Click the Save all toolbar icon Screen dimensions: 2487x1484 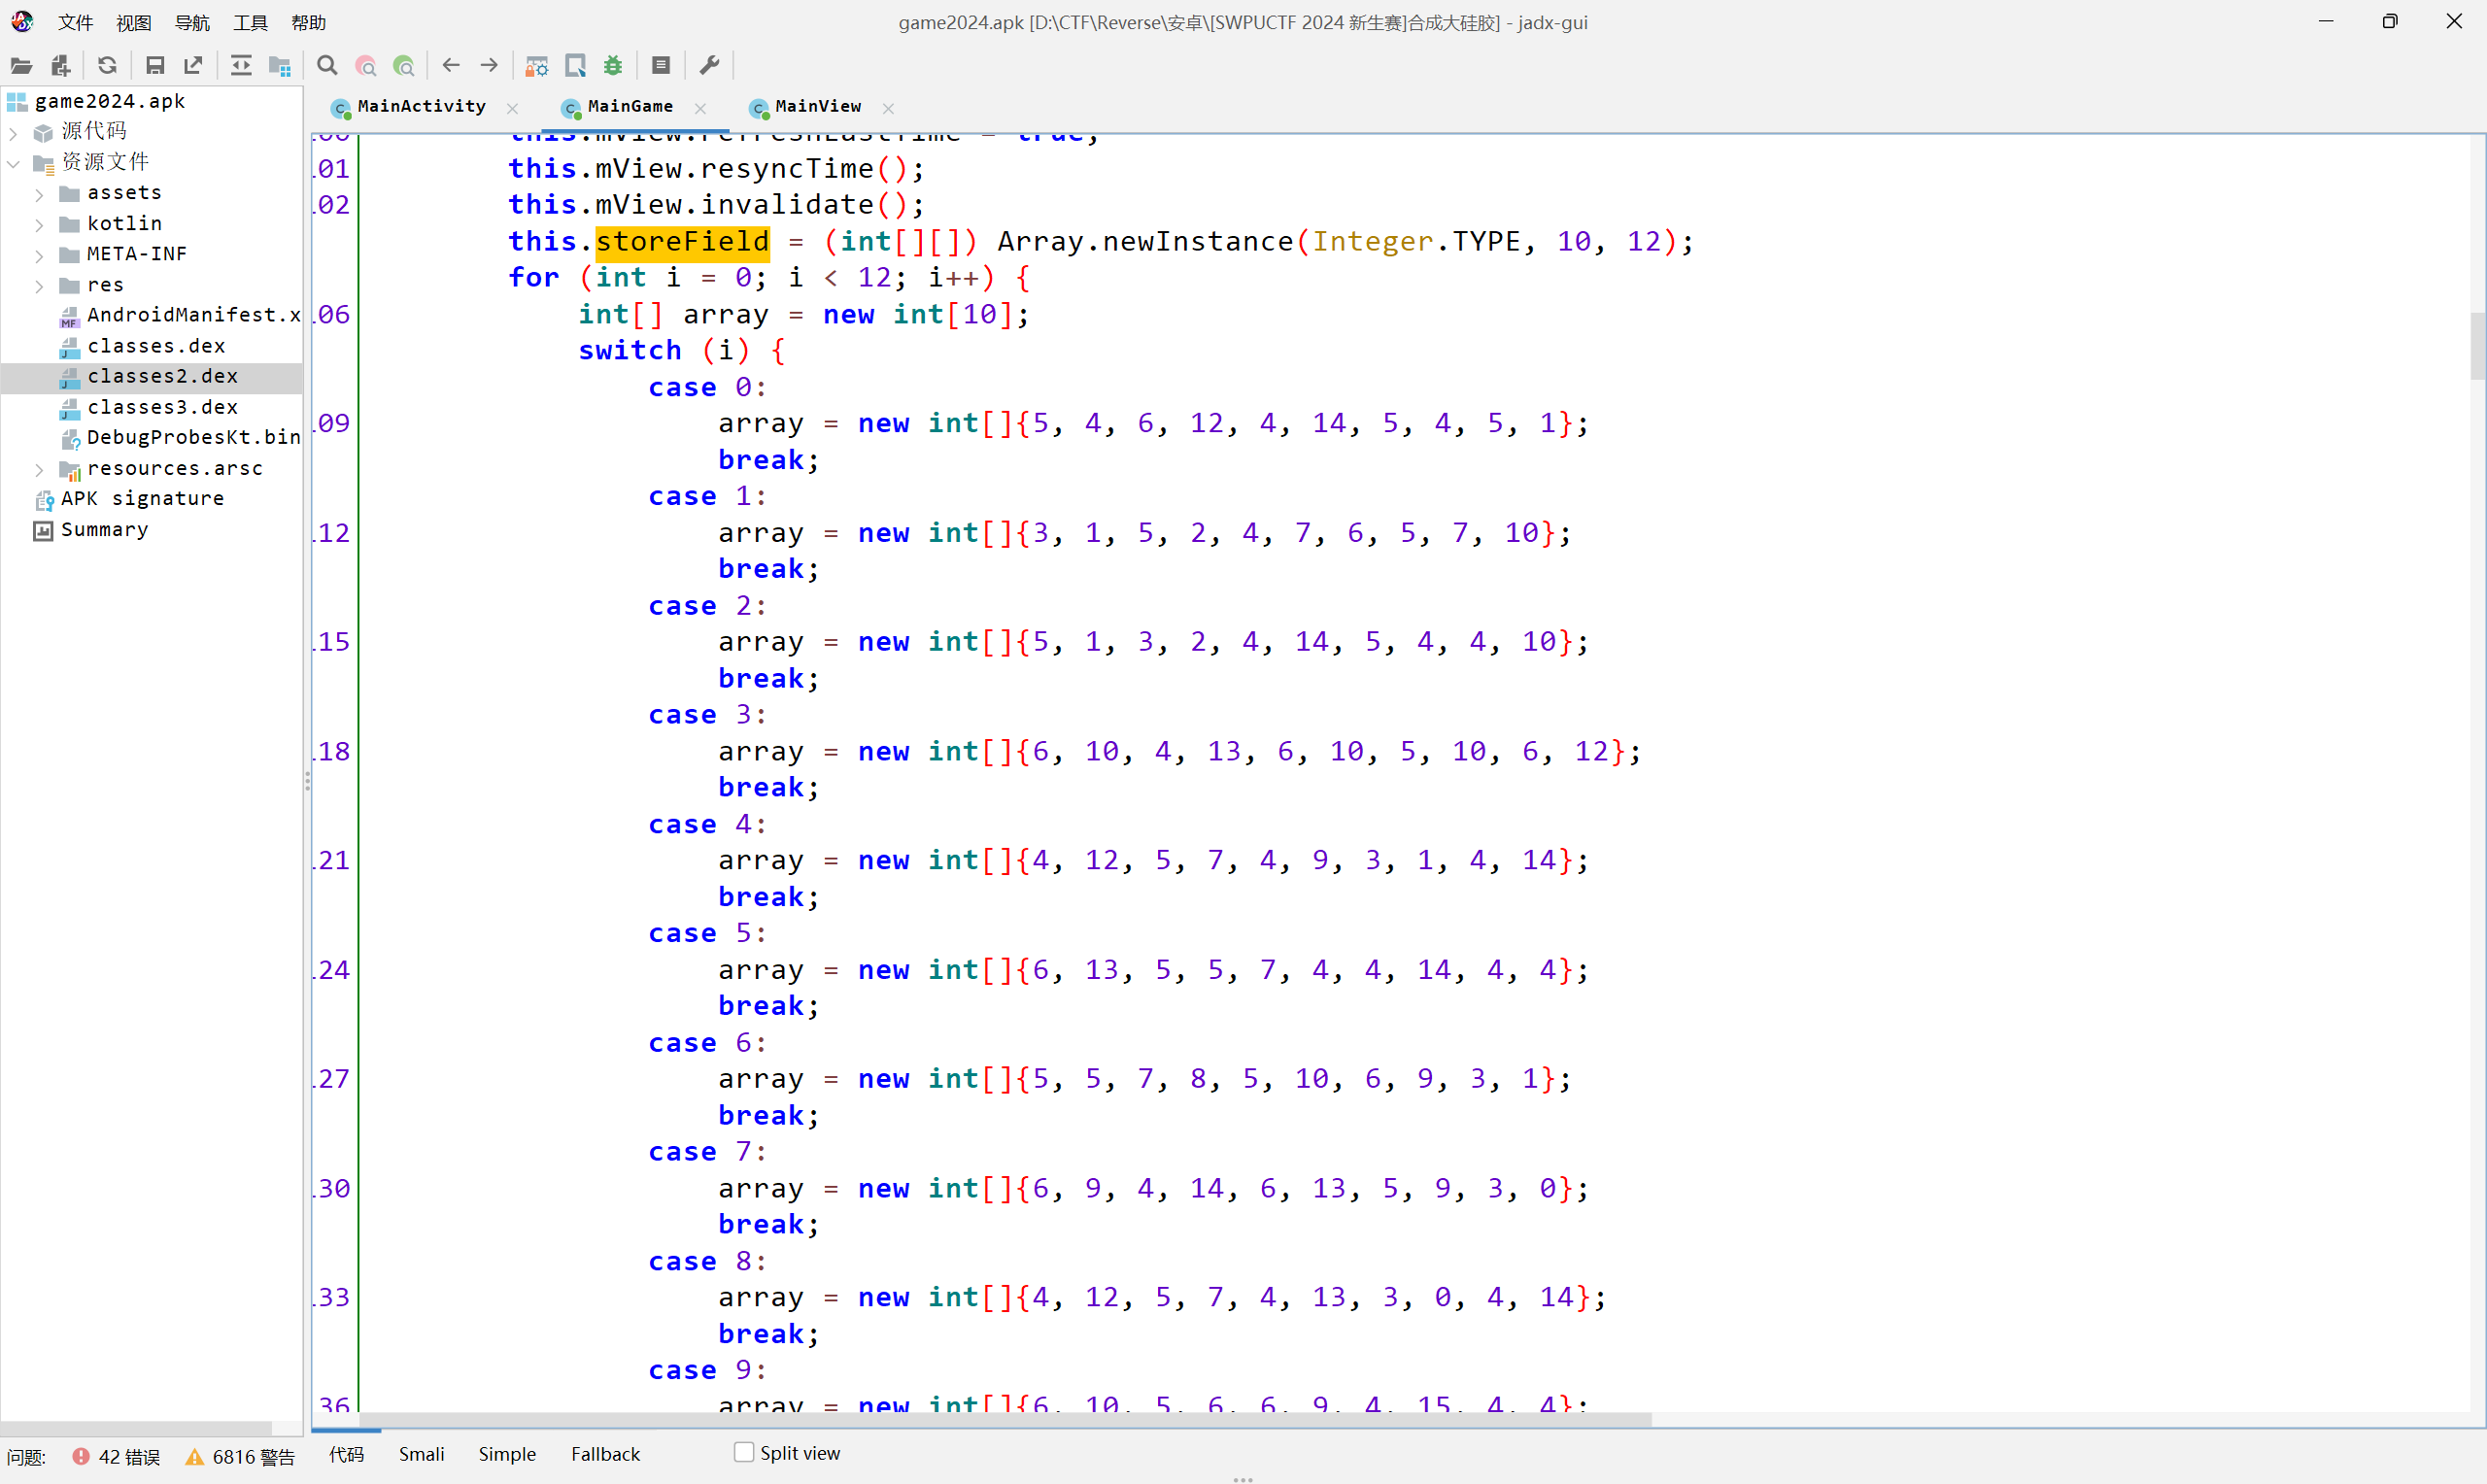(x=155, y=66)
